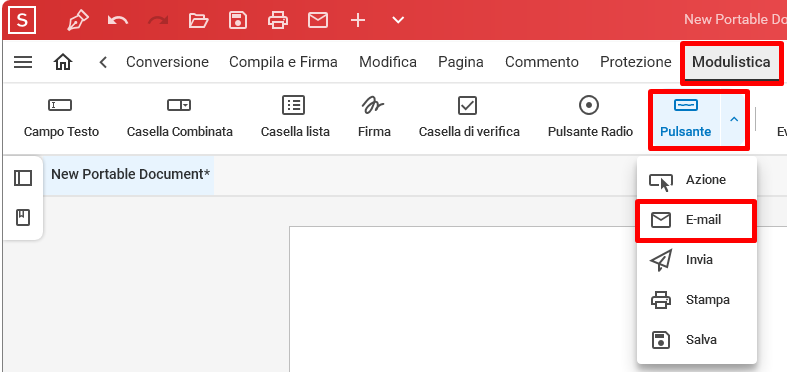The height and width of the screenshot is (372, 787).
Task: Click the red S application logo
Action: click(22, 20)
